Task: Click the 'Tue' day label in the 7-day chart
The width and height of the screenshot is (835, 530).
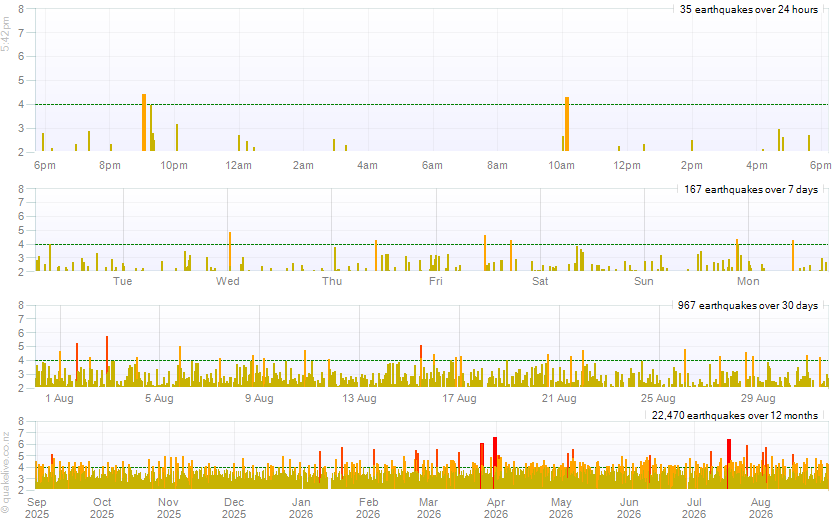Action: (x=122, y=281)
